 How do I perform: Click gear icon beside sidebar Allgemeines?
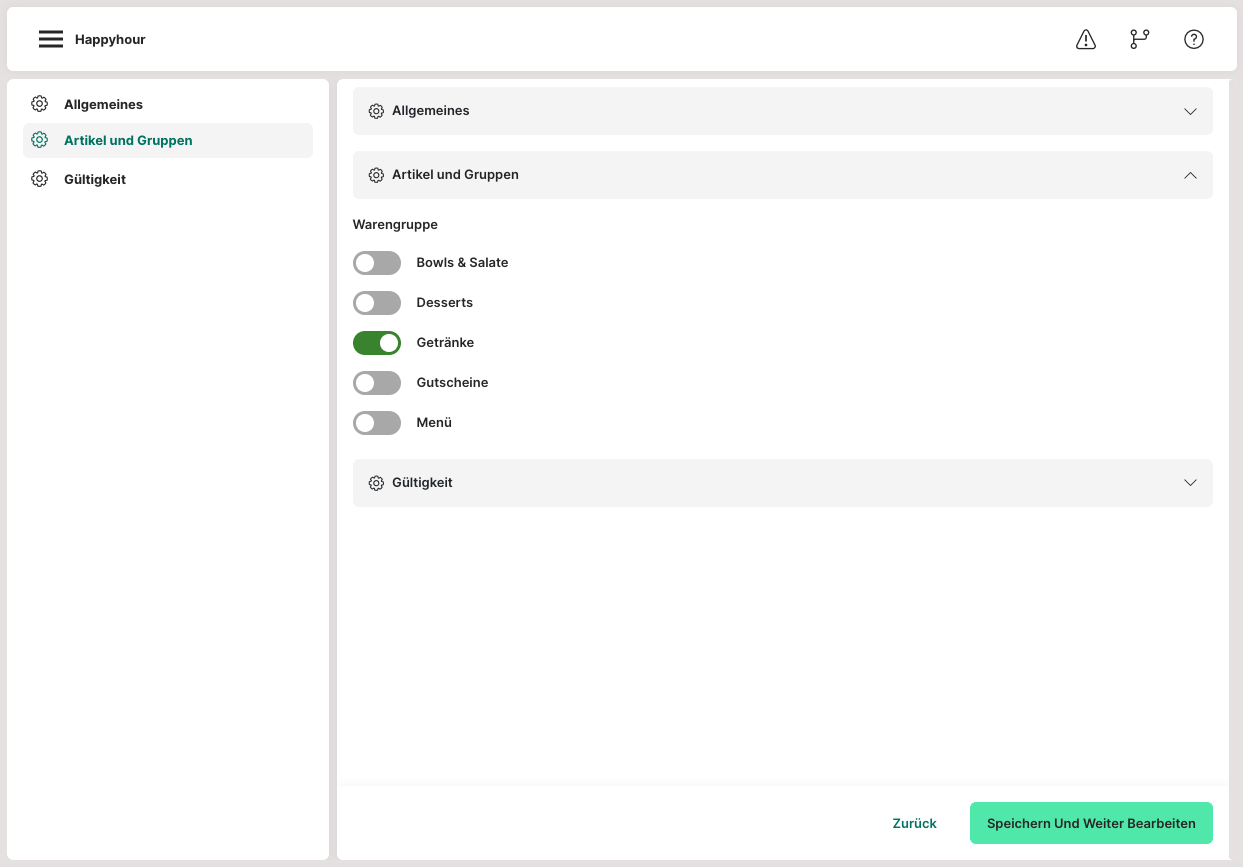[x=40, y=104]
